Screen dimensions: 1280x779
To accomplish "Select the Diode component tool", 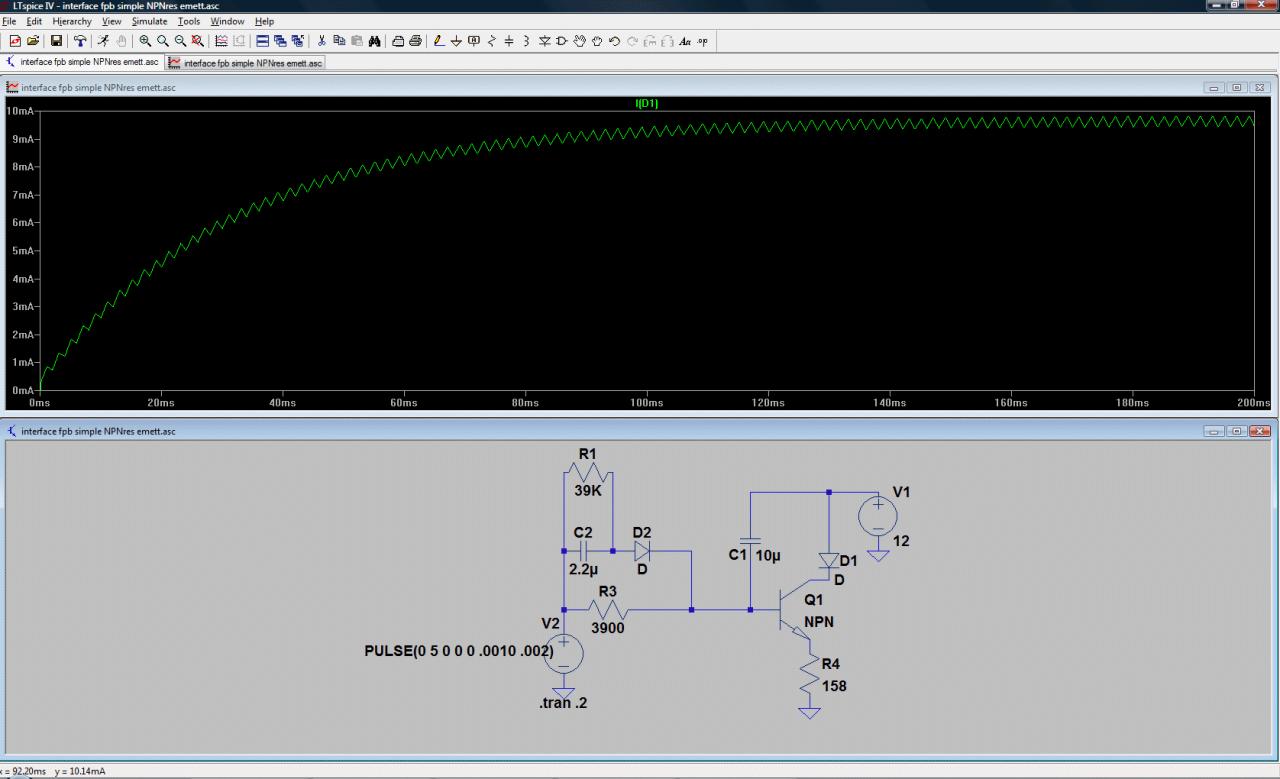I will tap(544, 41).
